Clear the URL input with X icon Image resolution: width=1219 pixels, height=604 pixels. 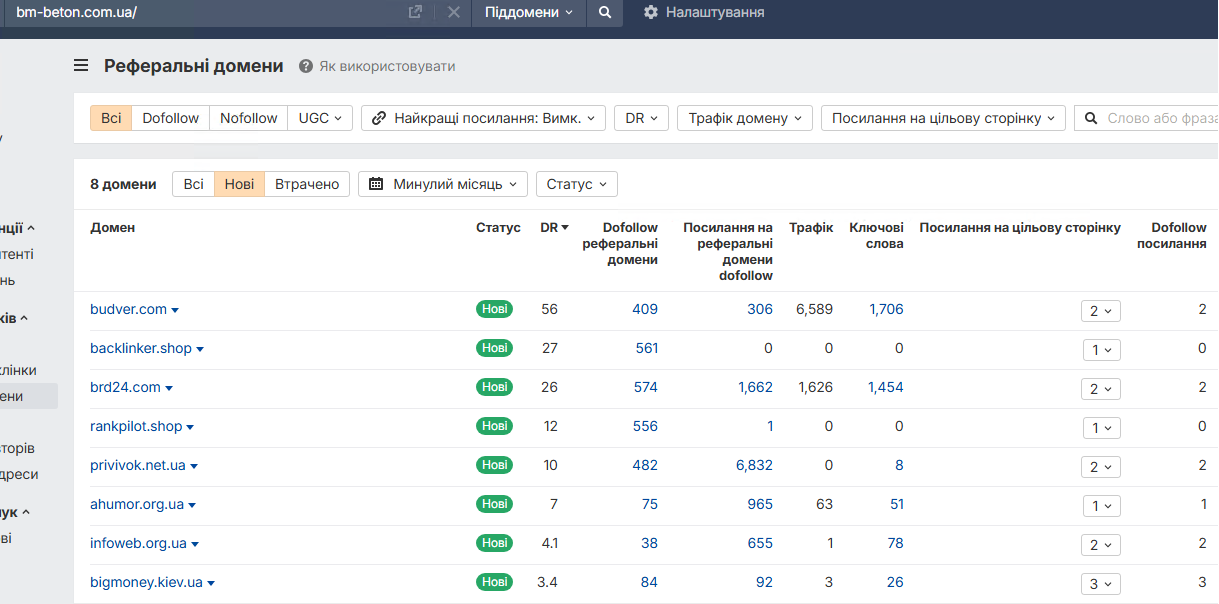click(453, 12)
